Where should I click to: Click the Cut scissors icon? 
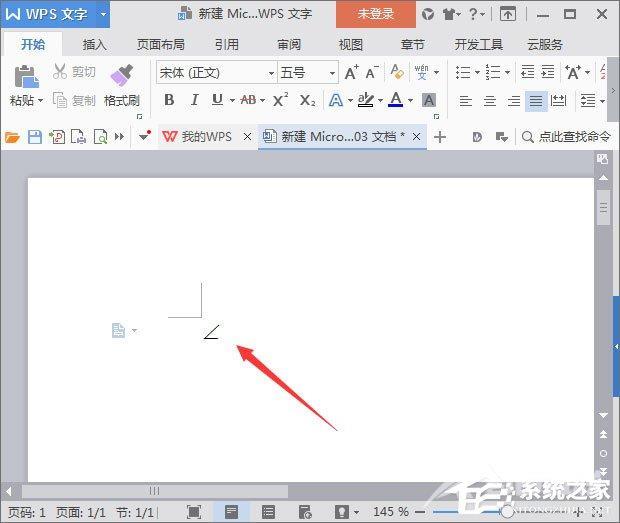point(60,72)
